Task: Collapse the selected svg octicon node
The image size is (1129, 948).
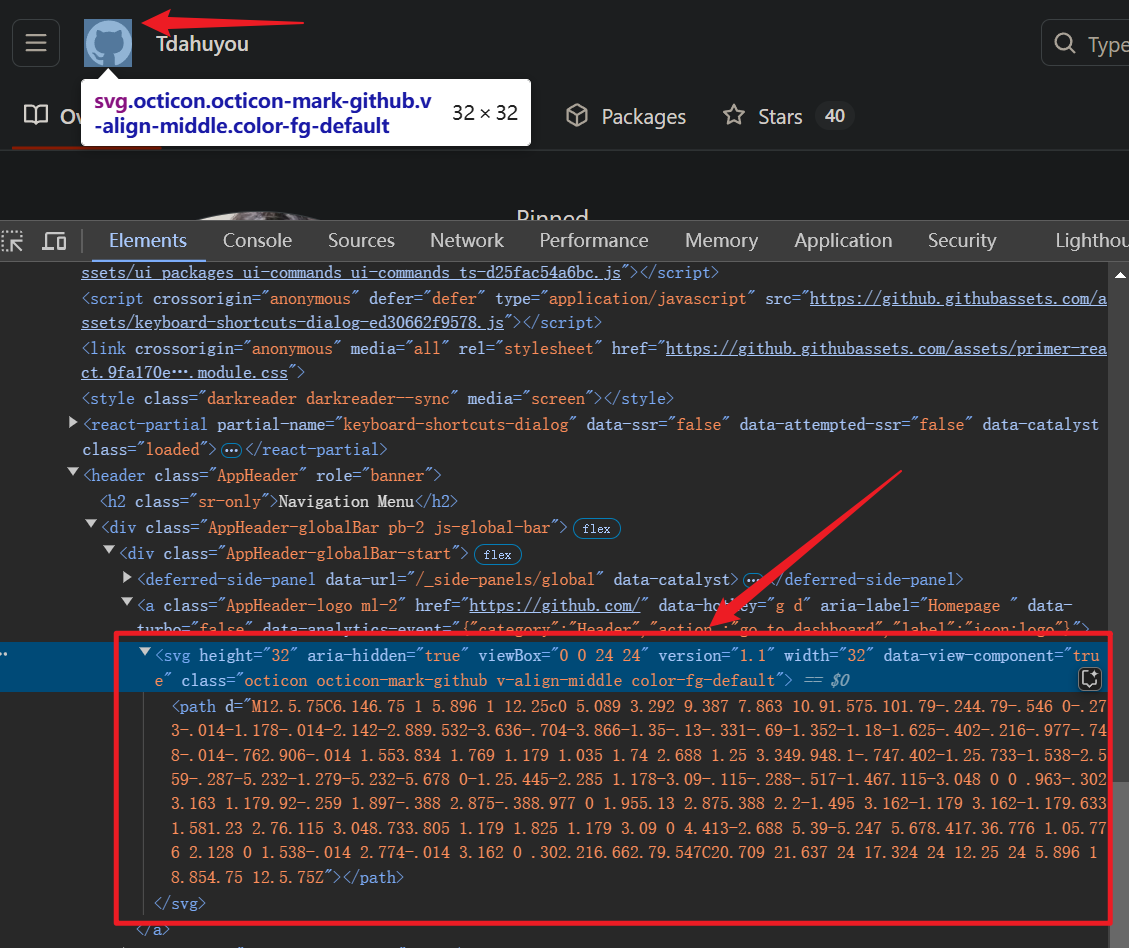Action: point(145,652)
